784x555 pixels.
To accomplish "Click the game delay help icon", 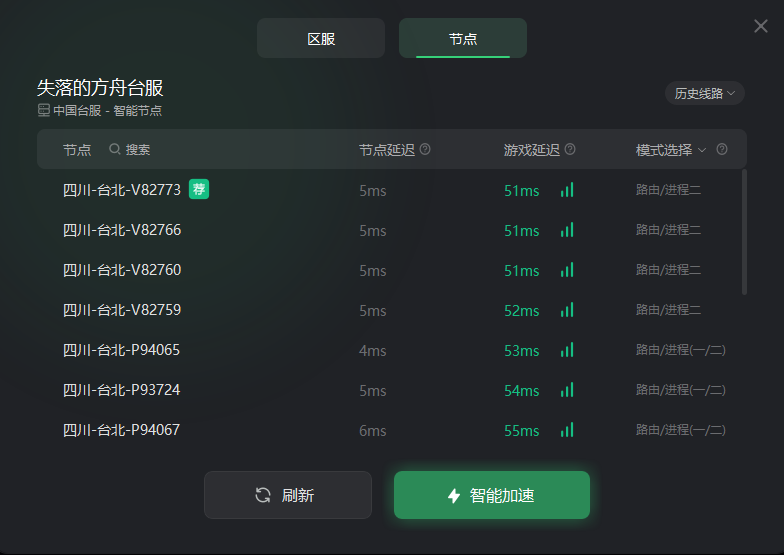I will (570, 150).
